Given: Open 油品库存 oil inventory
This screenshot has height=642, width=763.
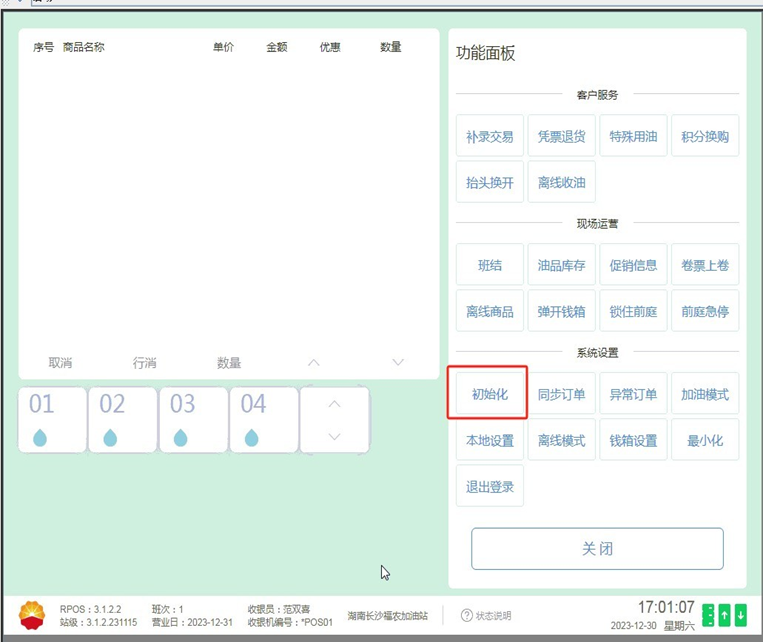Looking at the screenshot, I should (x=562, y=265).
